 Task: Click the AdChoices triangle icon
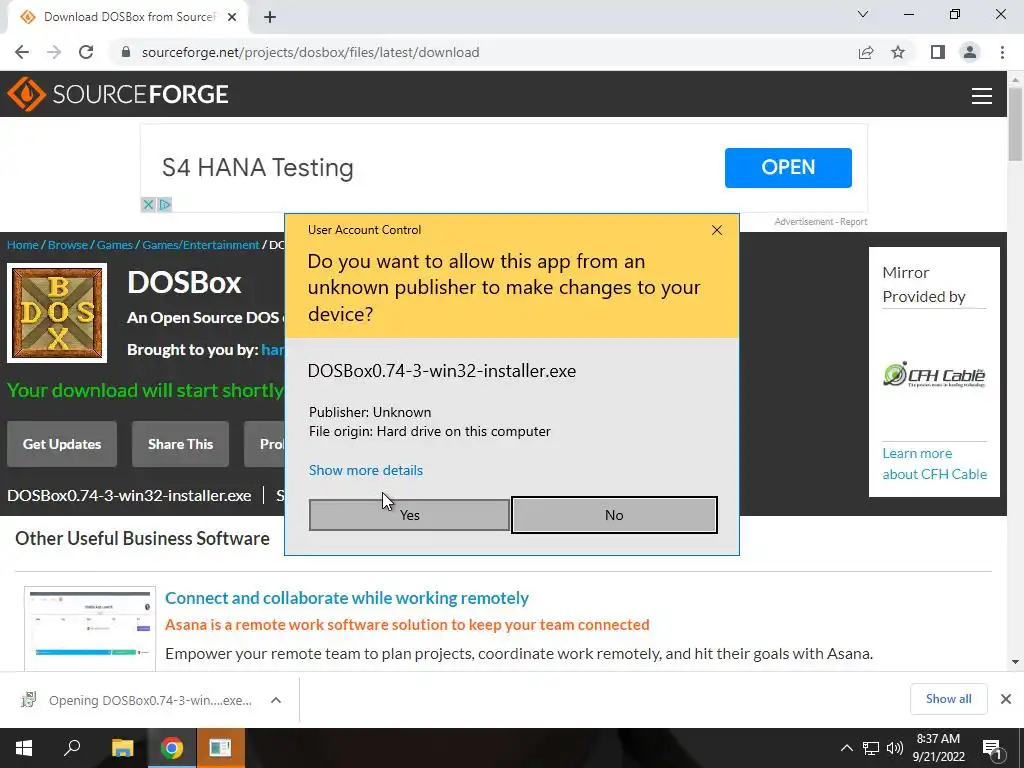[x=165, y=204]
